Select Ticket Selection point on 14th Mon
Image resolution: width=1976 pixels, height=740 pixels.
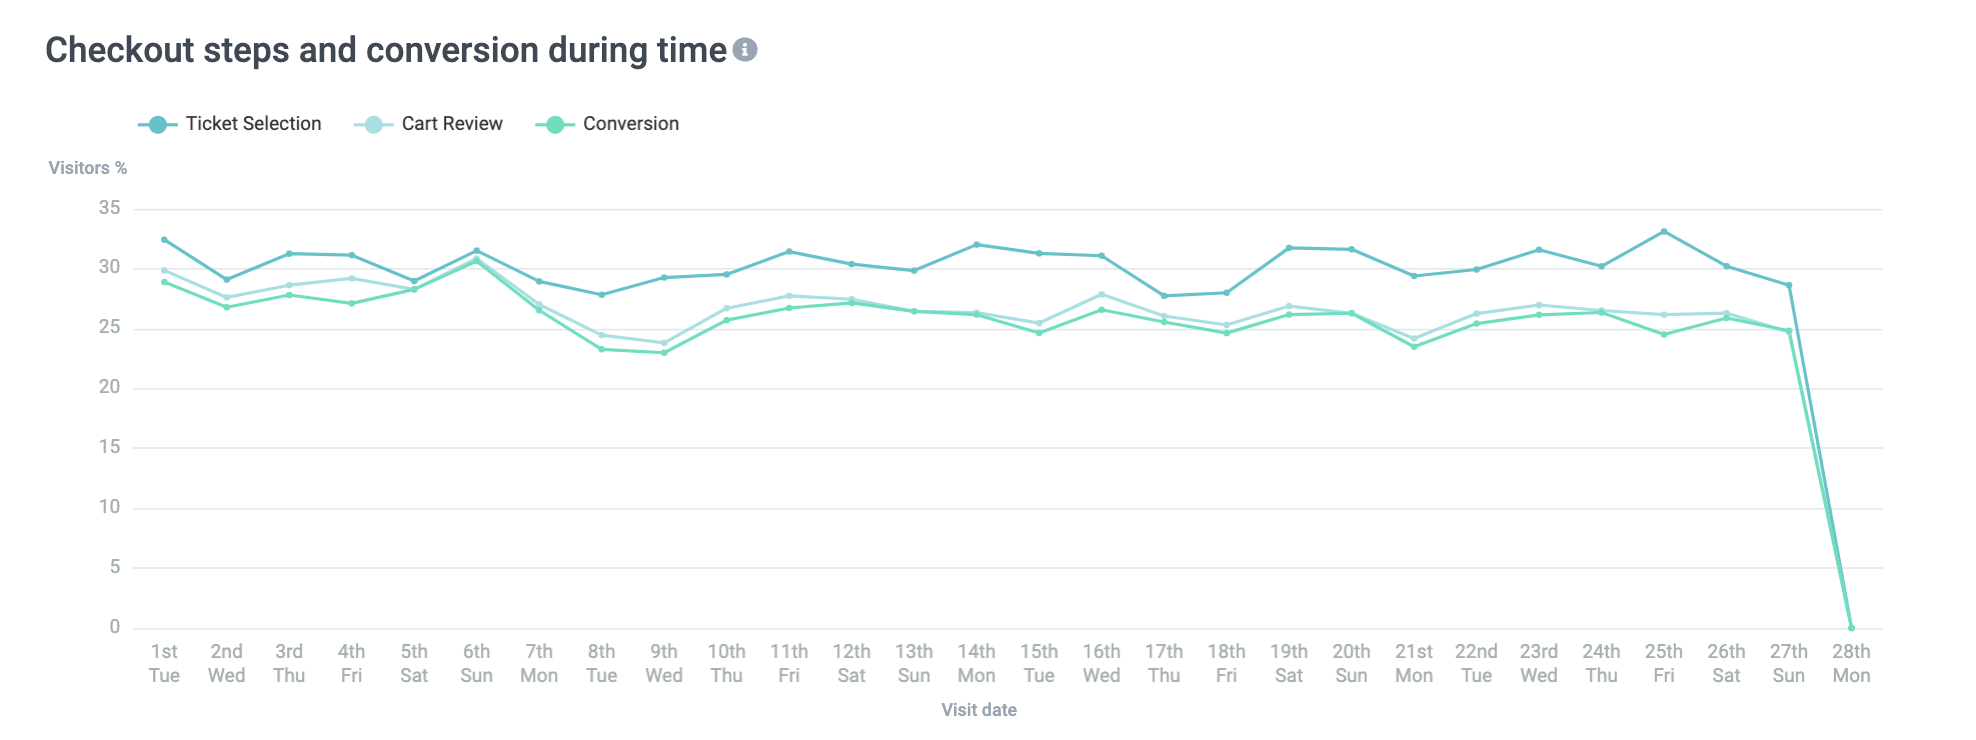(x=976, y=245)
